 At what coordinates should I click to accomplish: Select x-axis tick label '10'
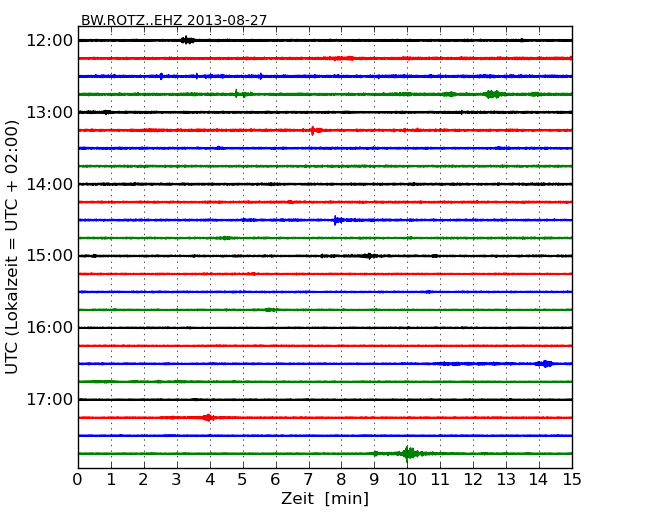click(x=407, y=480)
